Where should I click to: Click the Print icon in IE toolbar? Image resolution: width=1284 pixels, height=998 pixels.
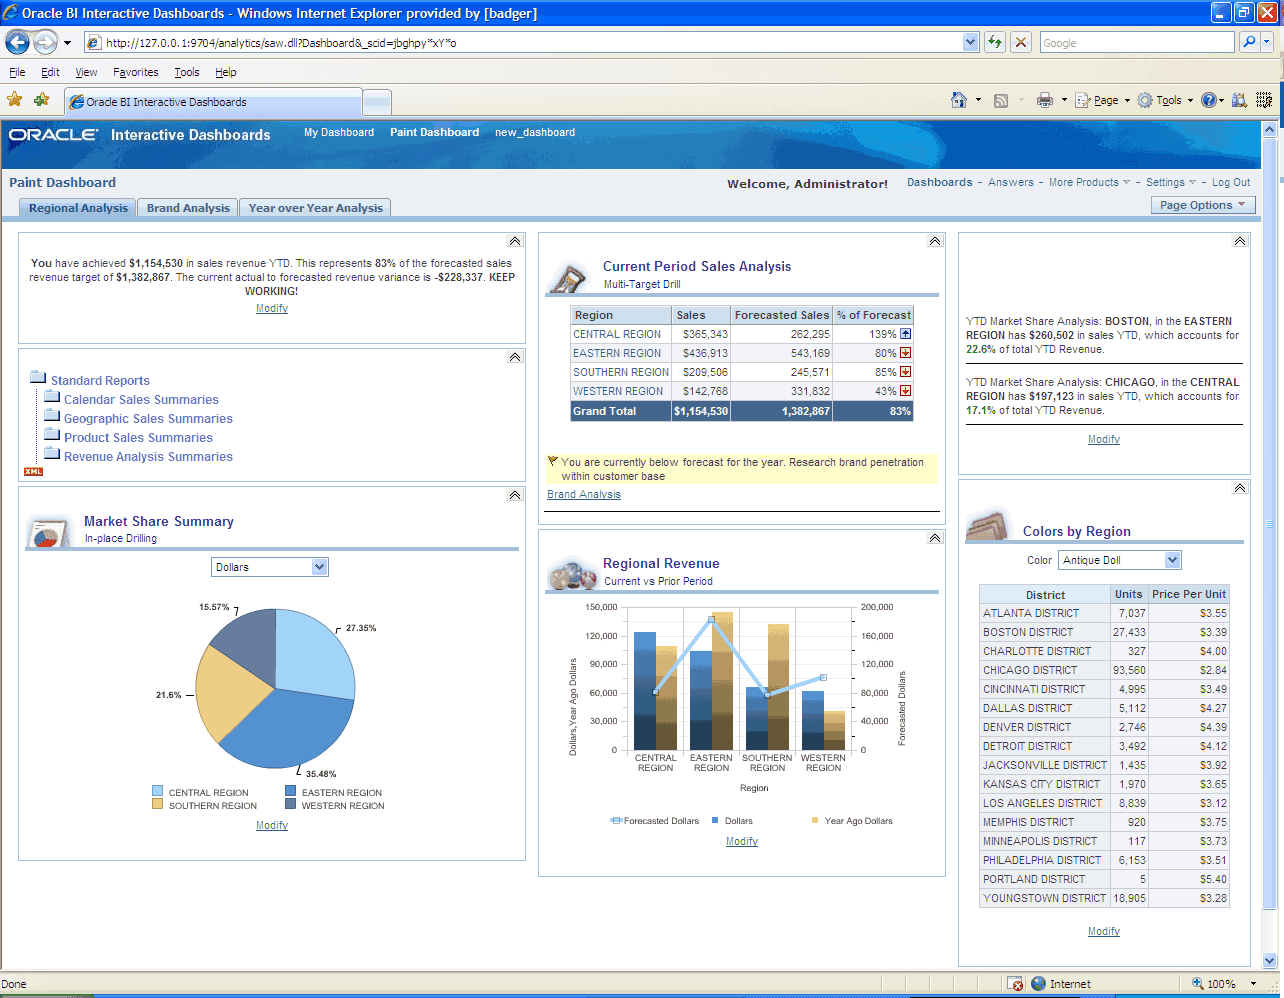(x=1045, y=100)
